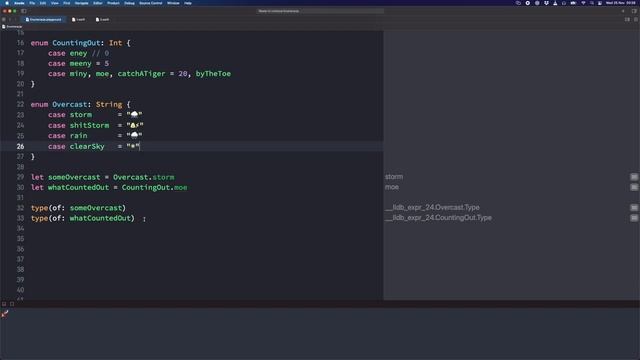This screenshot has height=360, width=640.
Task: Click the editor options icon at right of tab bar
Action: (x=627, y=19)
